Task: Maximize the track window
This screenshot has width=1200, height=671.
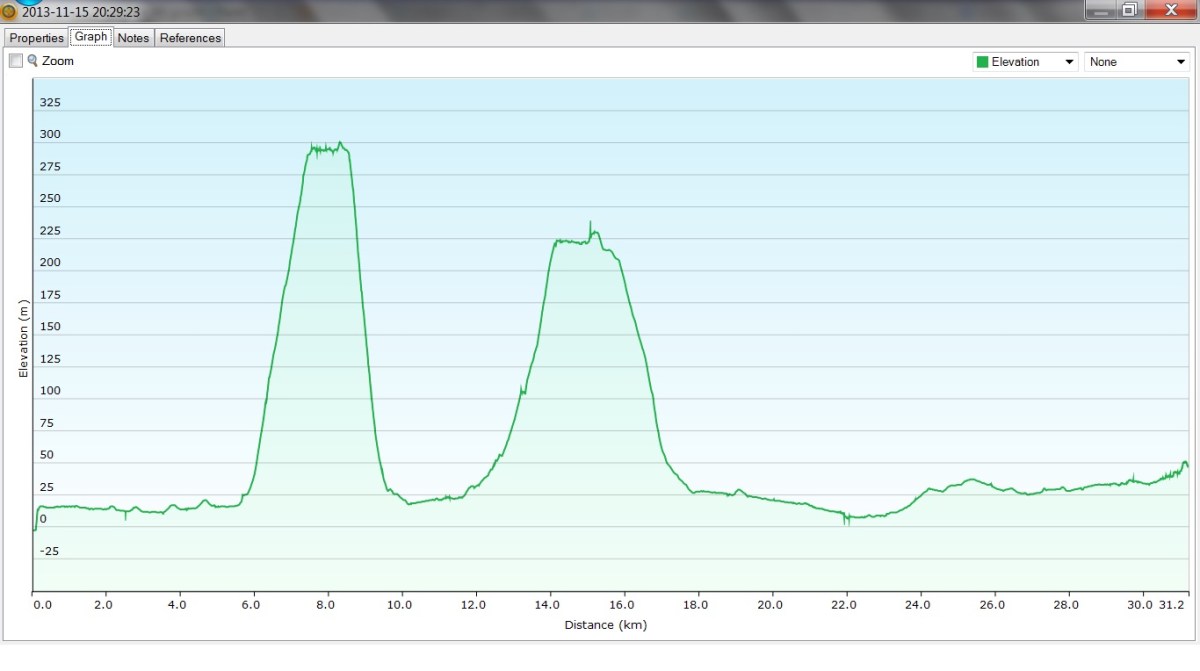Action: pyautogui.click(x=1129, y=10)
